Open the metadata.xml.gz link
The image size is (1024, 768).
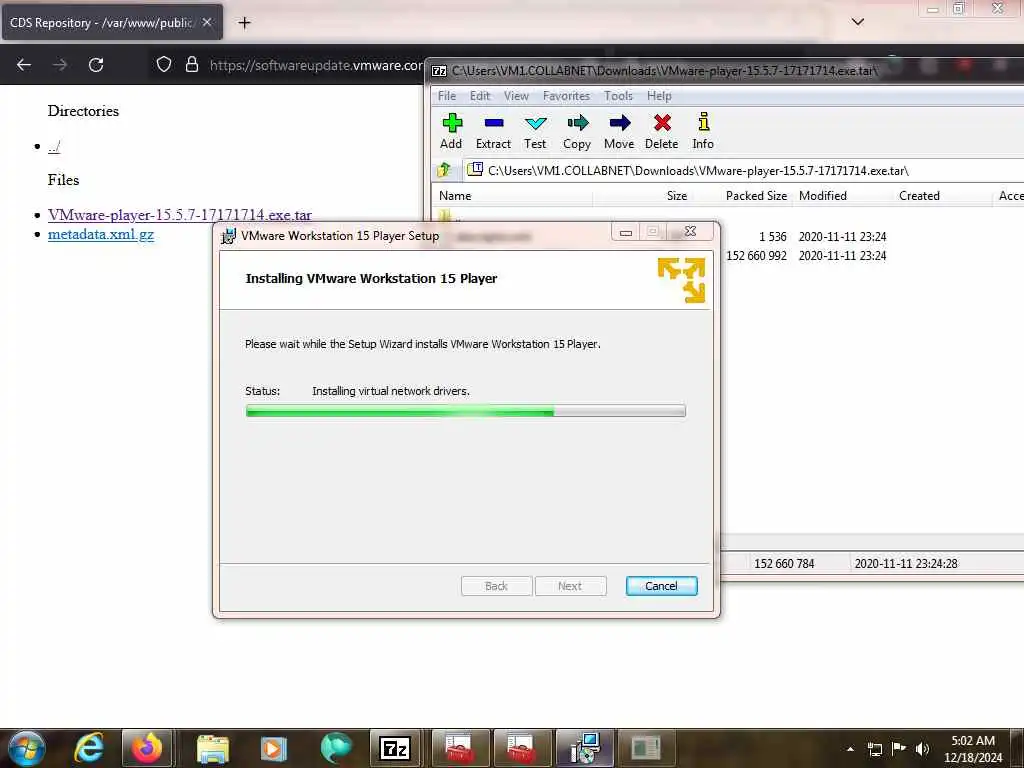coord(101,234)
